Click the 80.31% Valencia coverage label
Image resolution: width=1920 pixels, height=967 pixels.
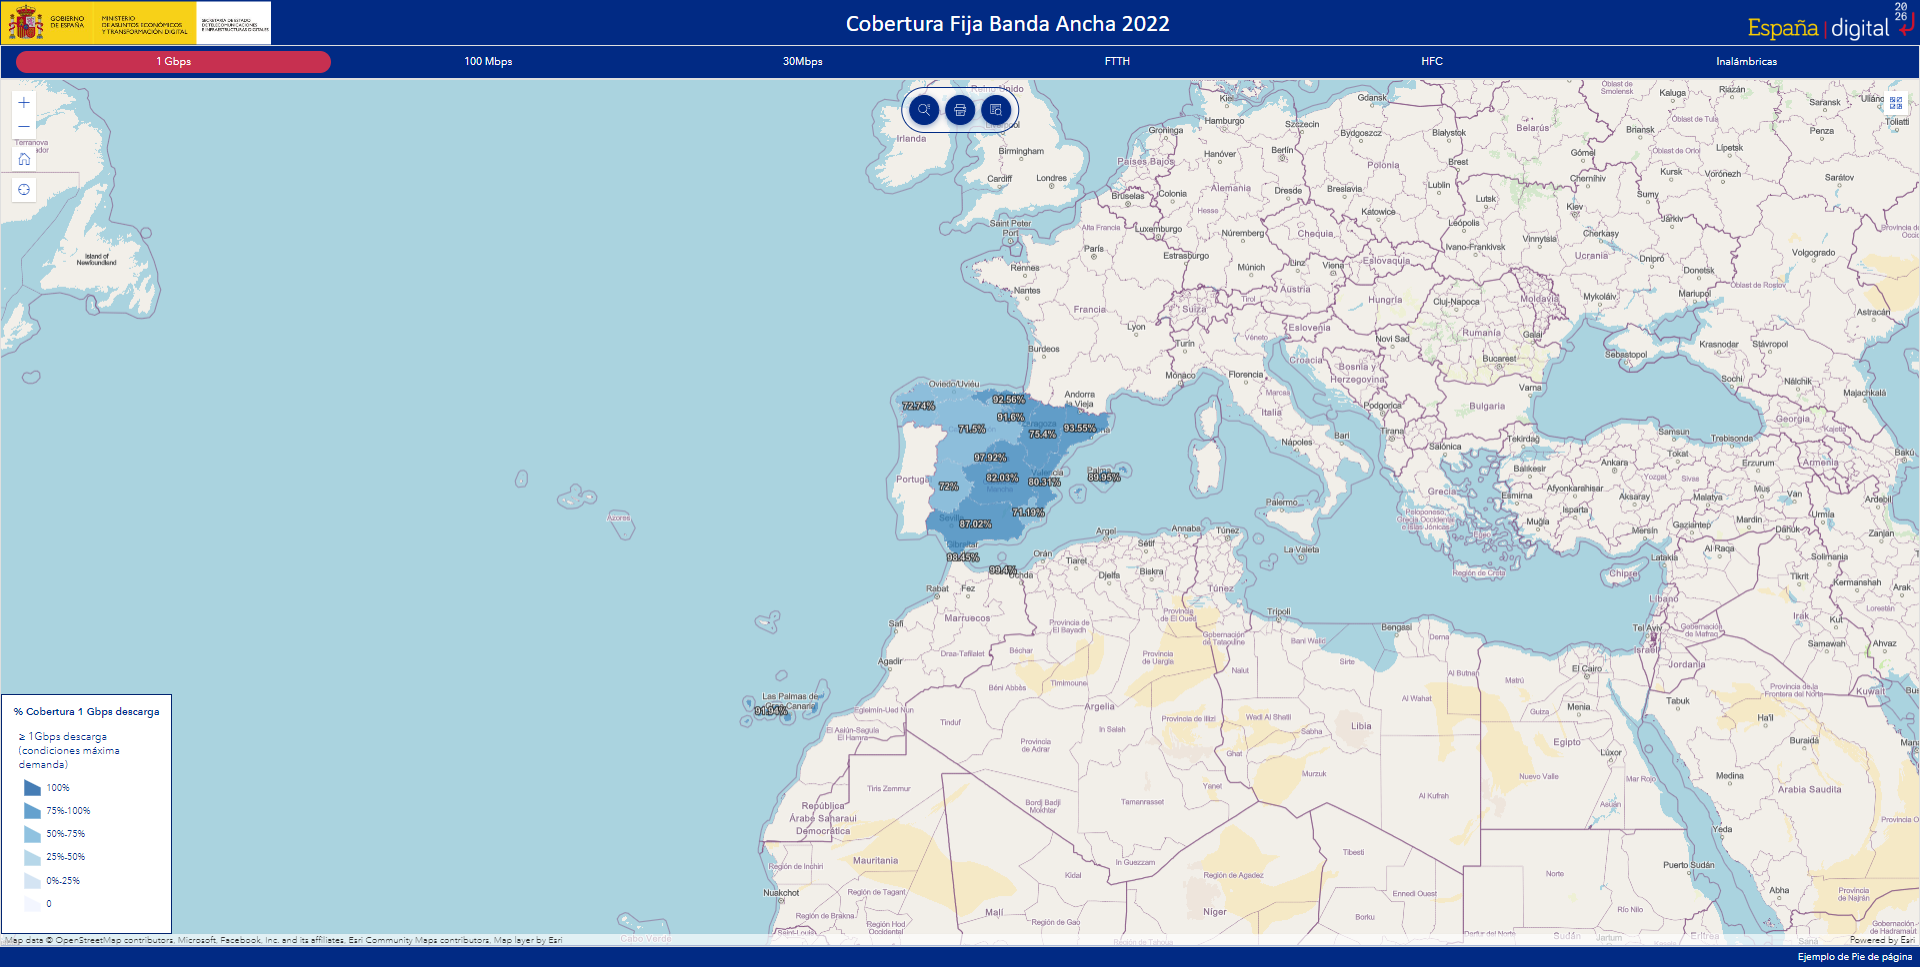pos(1044,482)
